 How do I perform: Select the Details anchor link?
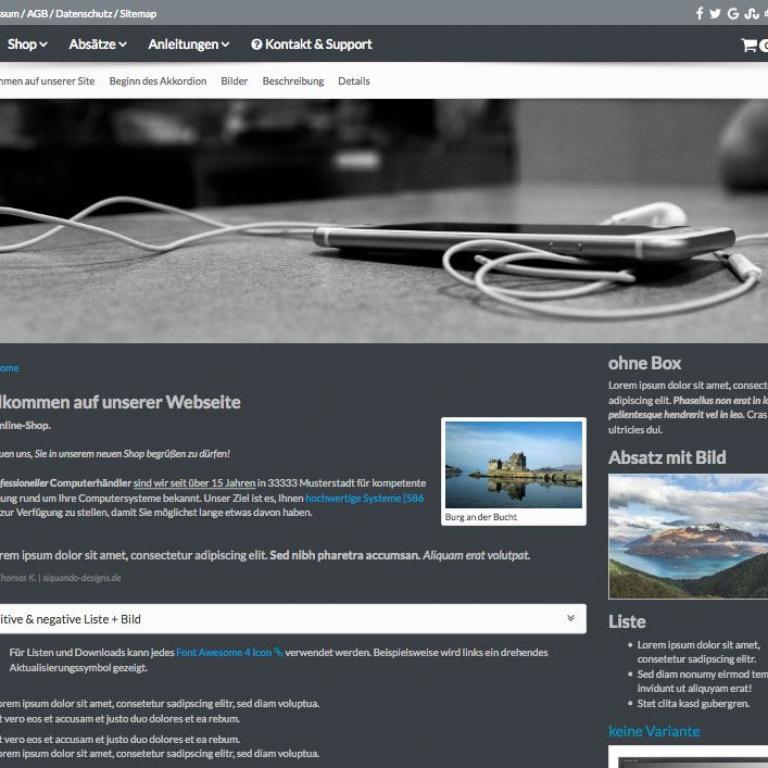click(354, 81)
